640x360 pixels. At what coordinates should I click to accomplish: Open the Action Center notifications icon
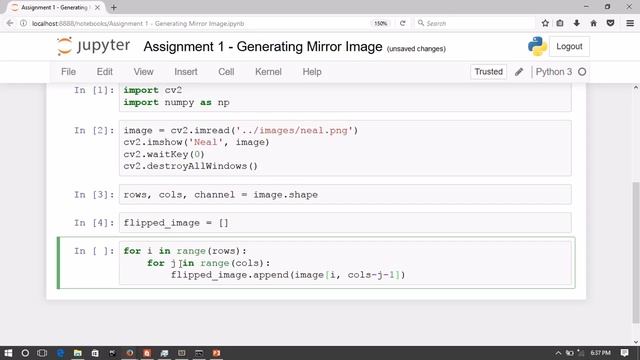click(x=624, y=353)
